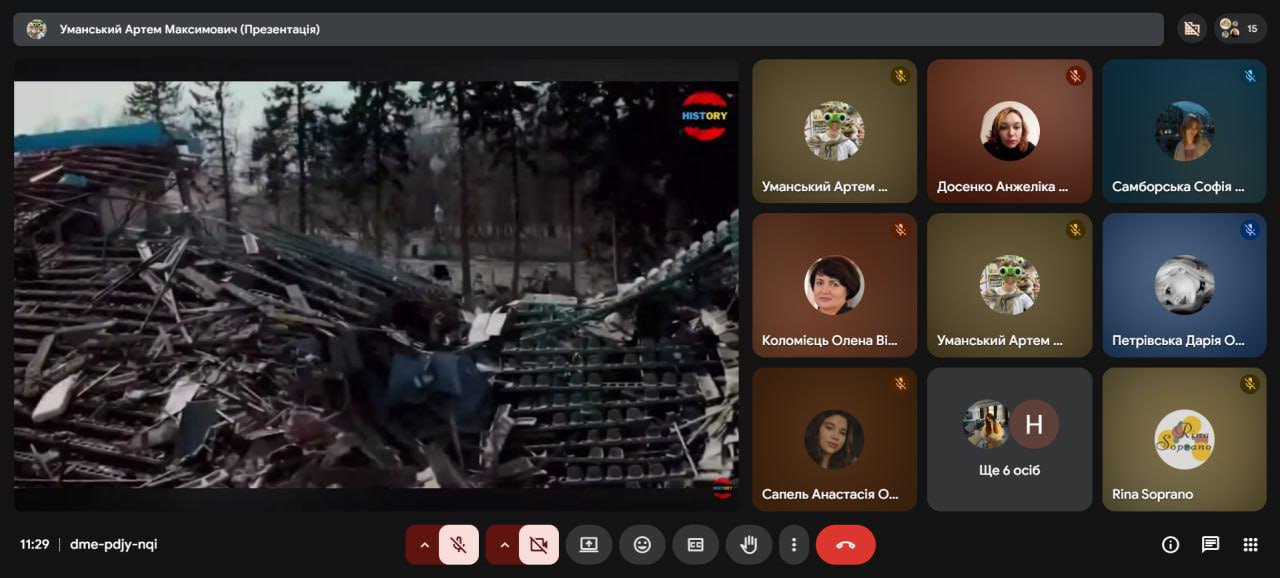Select Досенко Анжеліка participant tile
Image resolution: width=1280 pixels, height=578 pixels.
[x=1009, y=131]
